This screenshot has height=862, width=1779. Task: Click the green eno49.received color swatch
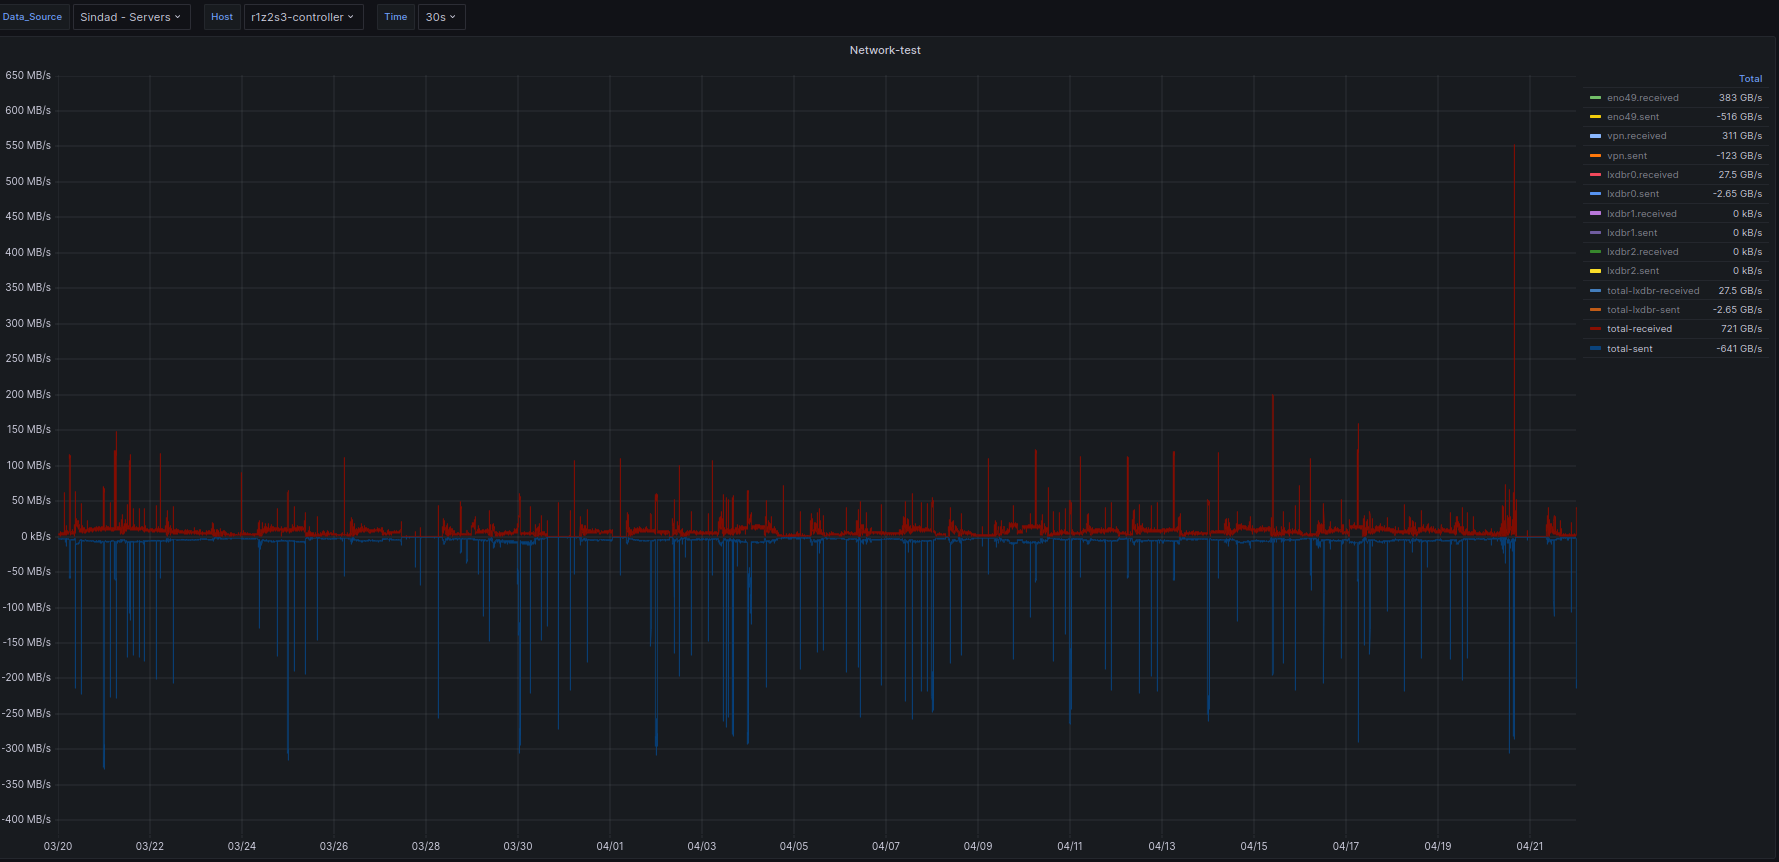(1595, 98)
